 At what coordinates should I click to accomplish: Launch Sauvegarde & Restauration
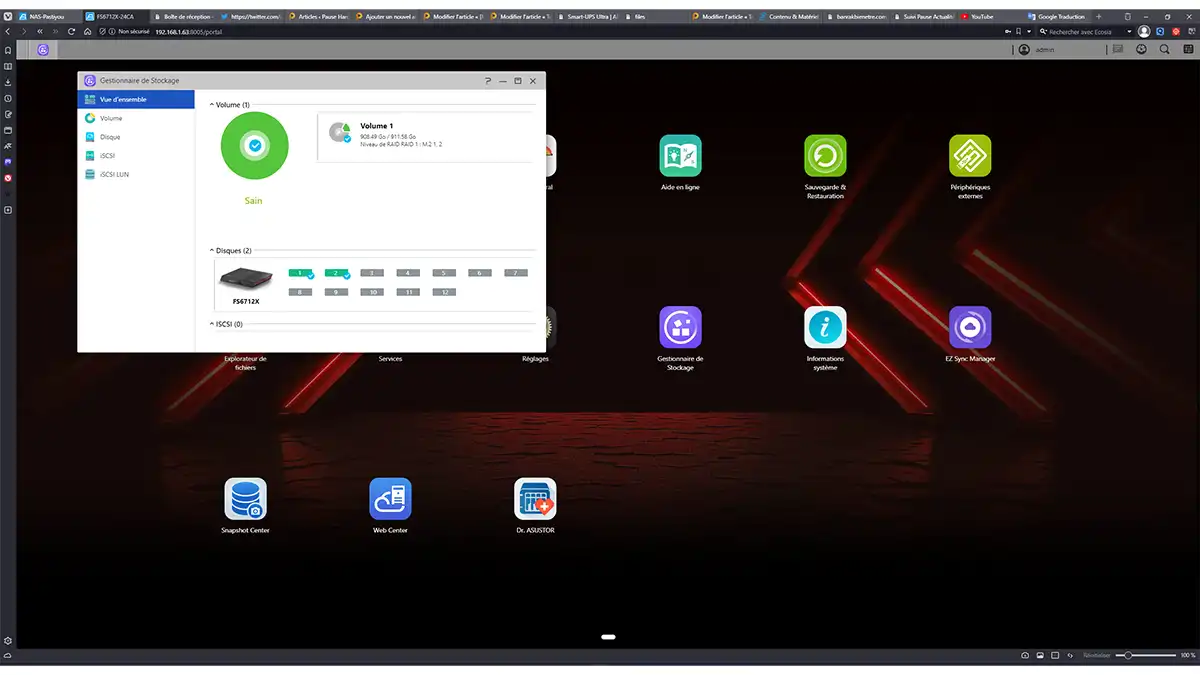click(x=825, y=158)
